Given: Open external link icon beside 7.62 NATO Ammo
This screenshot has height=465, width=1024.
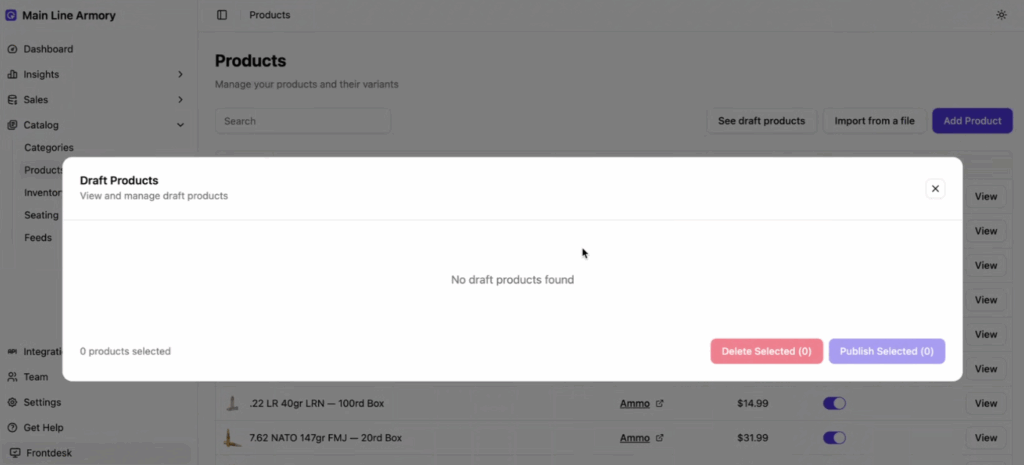Looking at the screenshot, I should point(659,438).
